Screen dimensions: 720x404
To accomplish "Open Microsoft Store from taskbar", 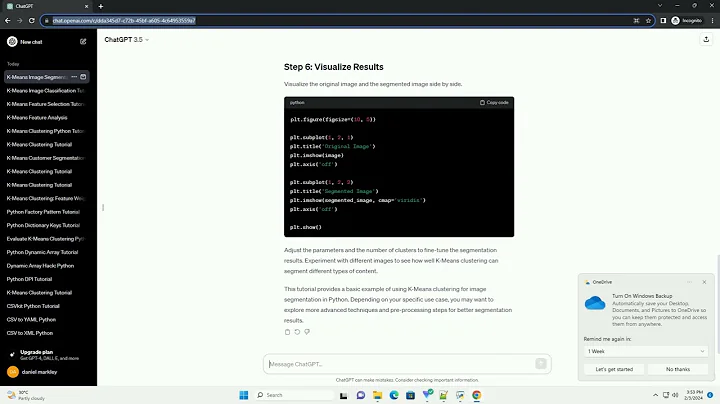I will 411,395.
